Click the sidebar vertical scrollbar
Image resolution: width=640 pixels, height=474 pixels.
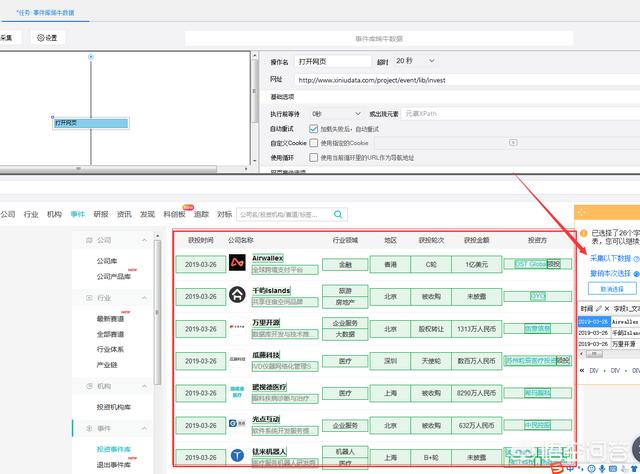[x=158, y=310]
